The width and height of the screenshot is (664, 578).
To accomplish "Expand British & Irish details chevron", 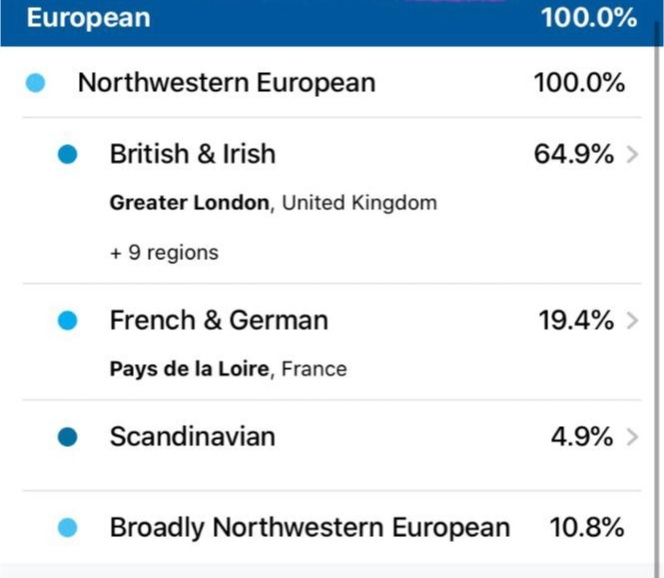I will click(x=632, y=155).
